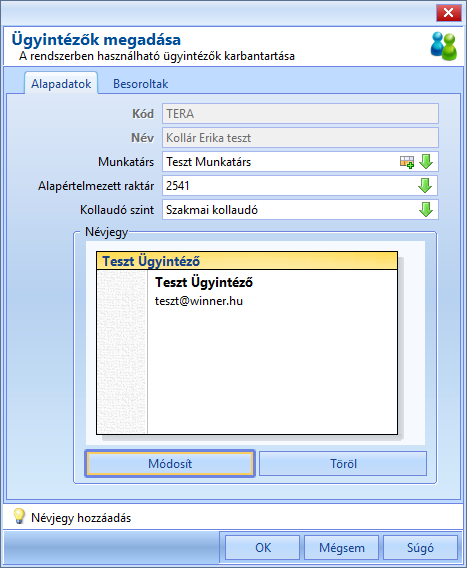Switch to the Besoroltak tab
467x568 pixels.
140,84
